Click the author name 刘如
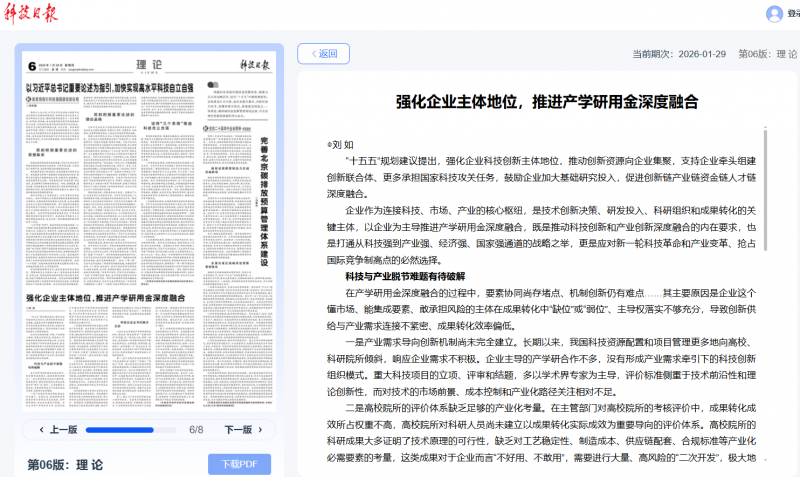 tap(342, 143)
